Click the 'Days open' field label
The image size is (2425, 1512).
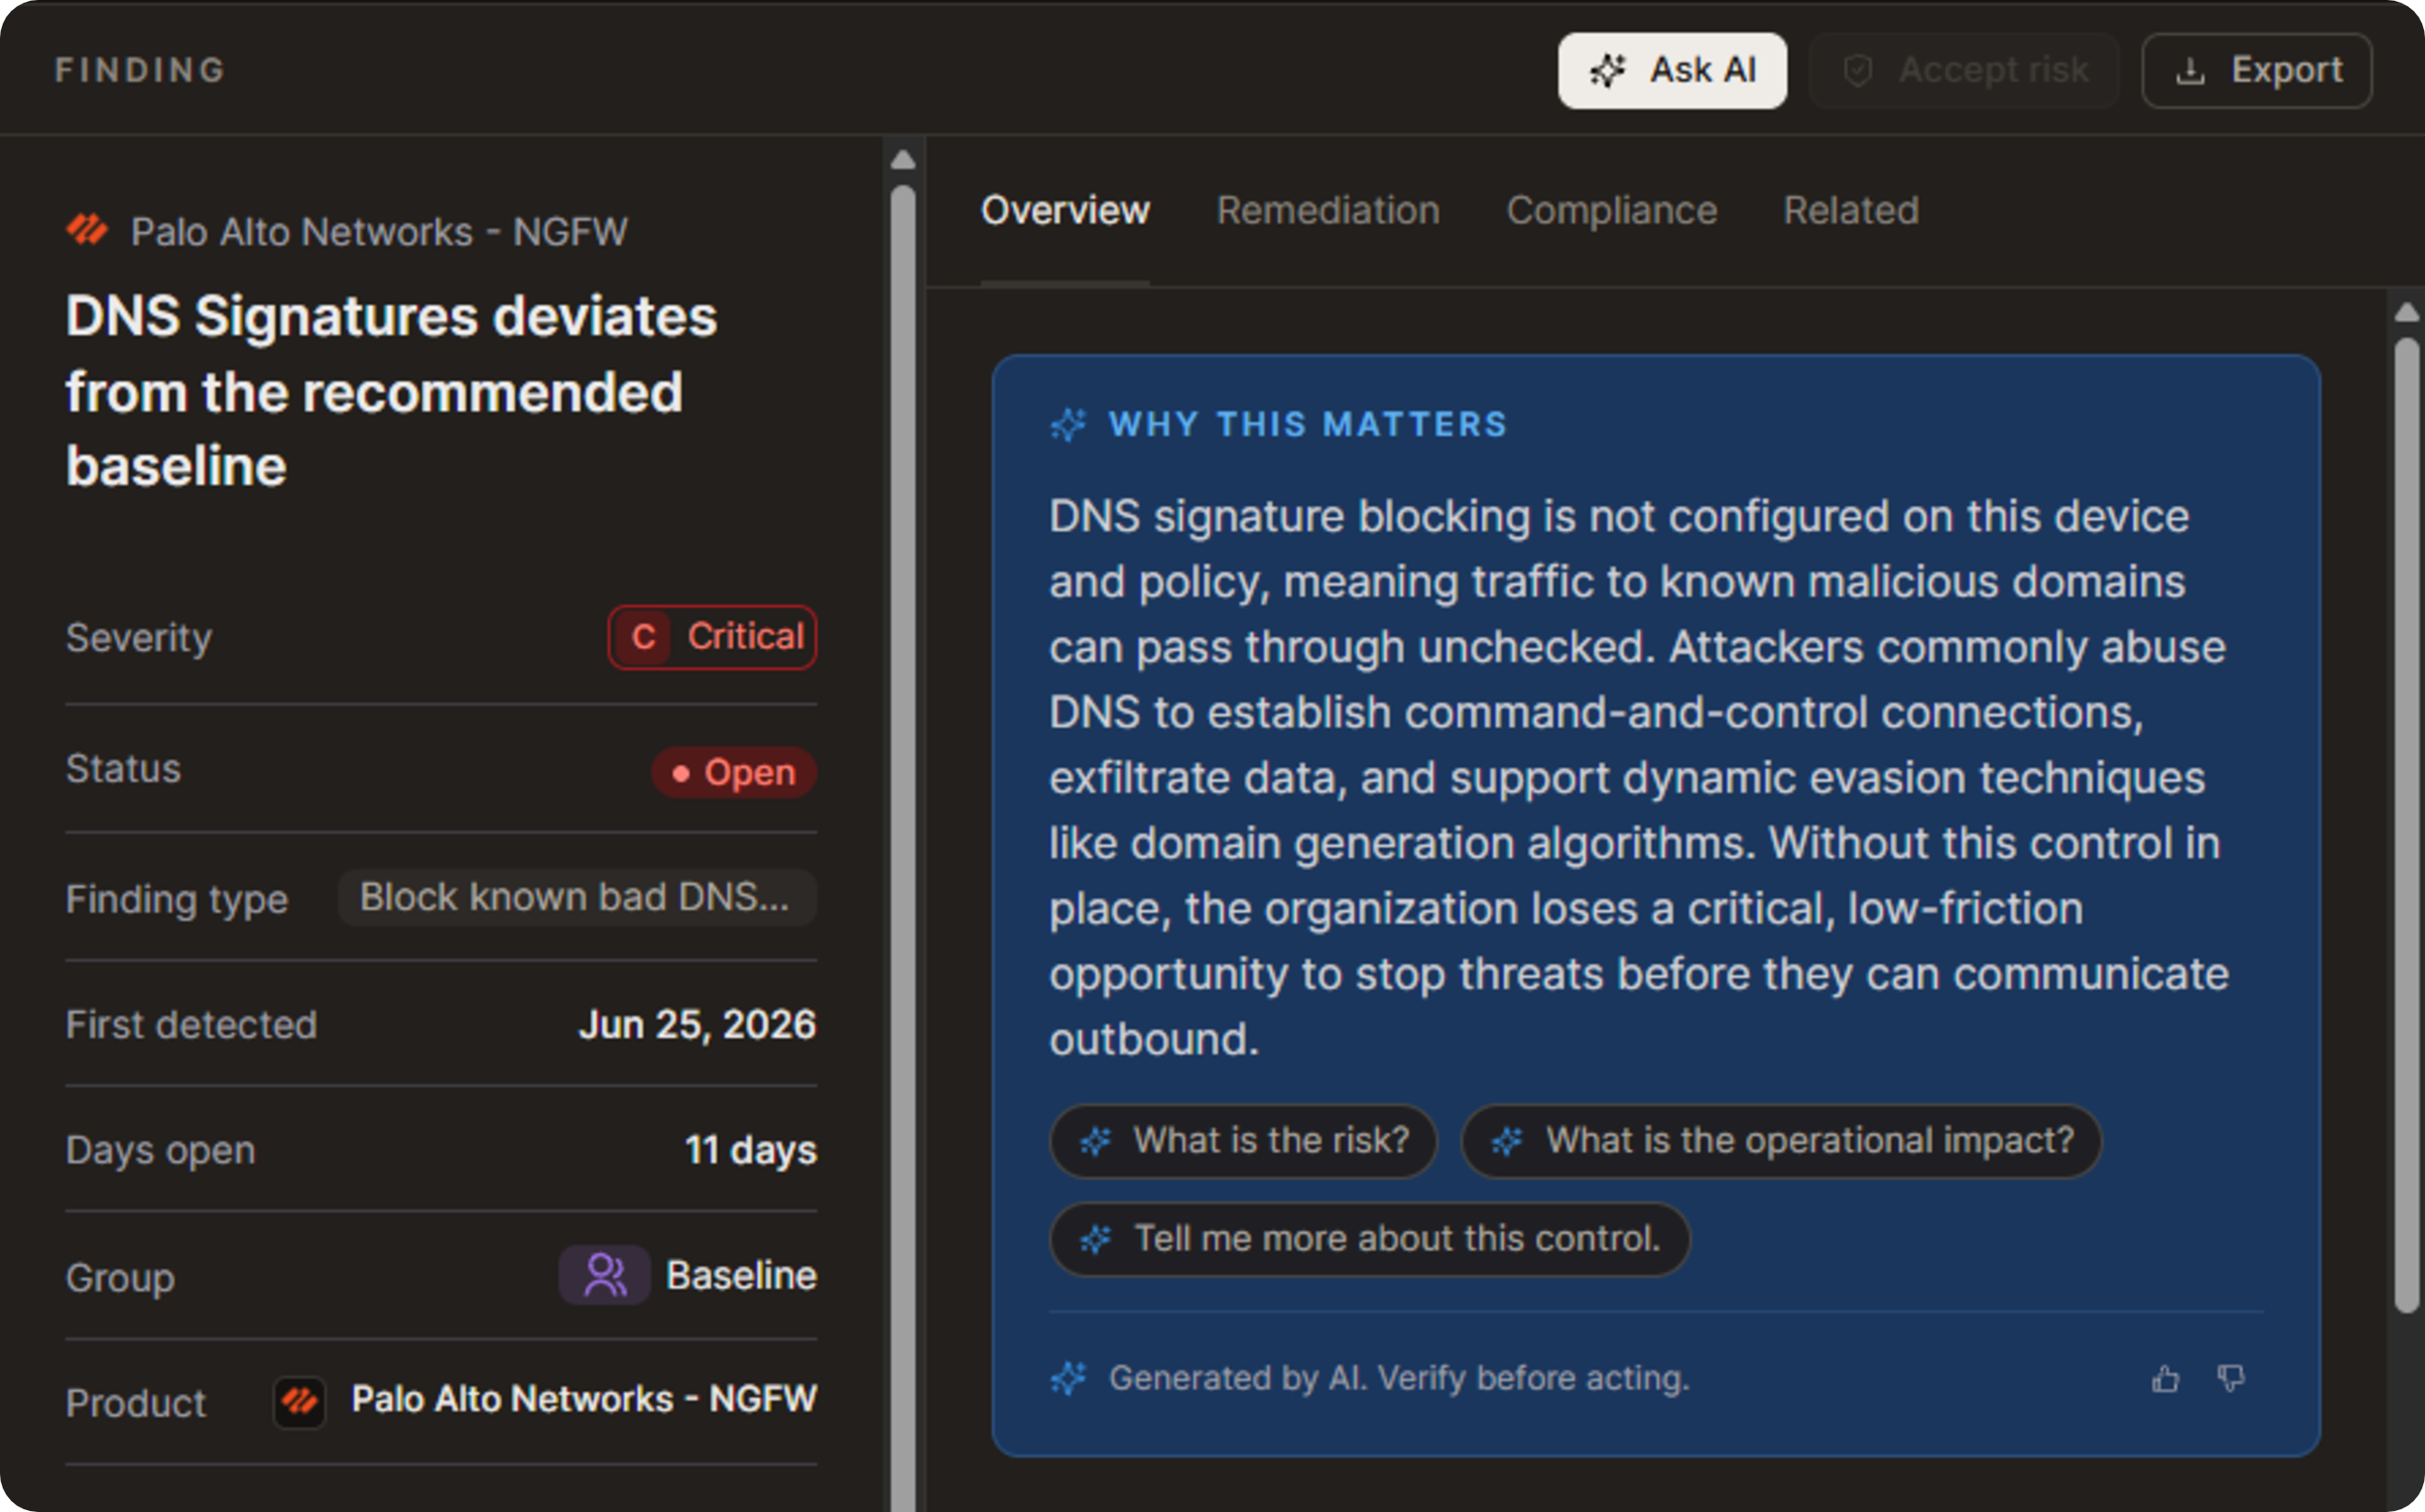pyautogui.click(x=160, y=1151)
